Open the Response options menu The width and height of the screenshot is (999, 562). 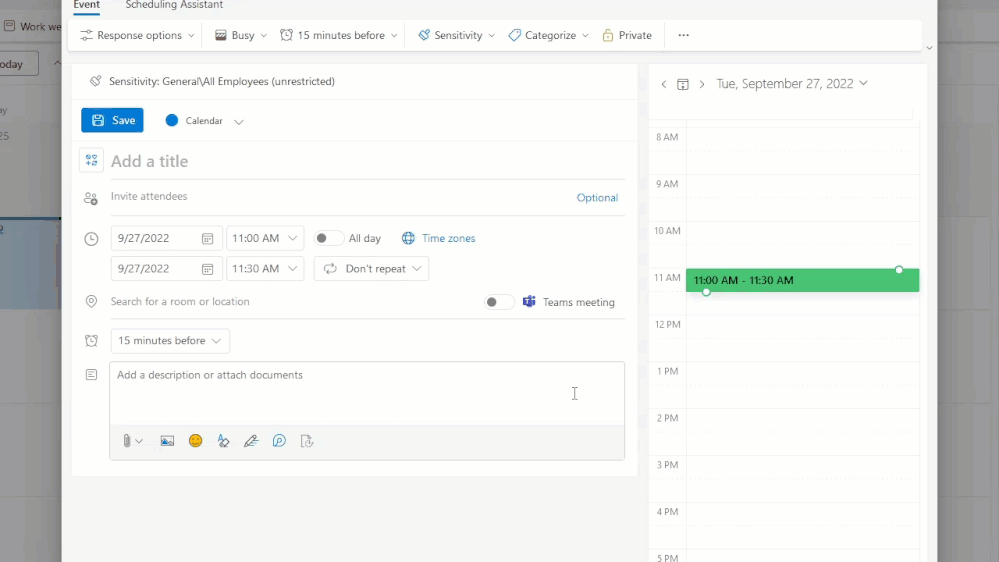[137, 35]
